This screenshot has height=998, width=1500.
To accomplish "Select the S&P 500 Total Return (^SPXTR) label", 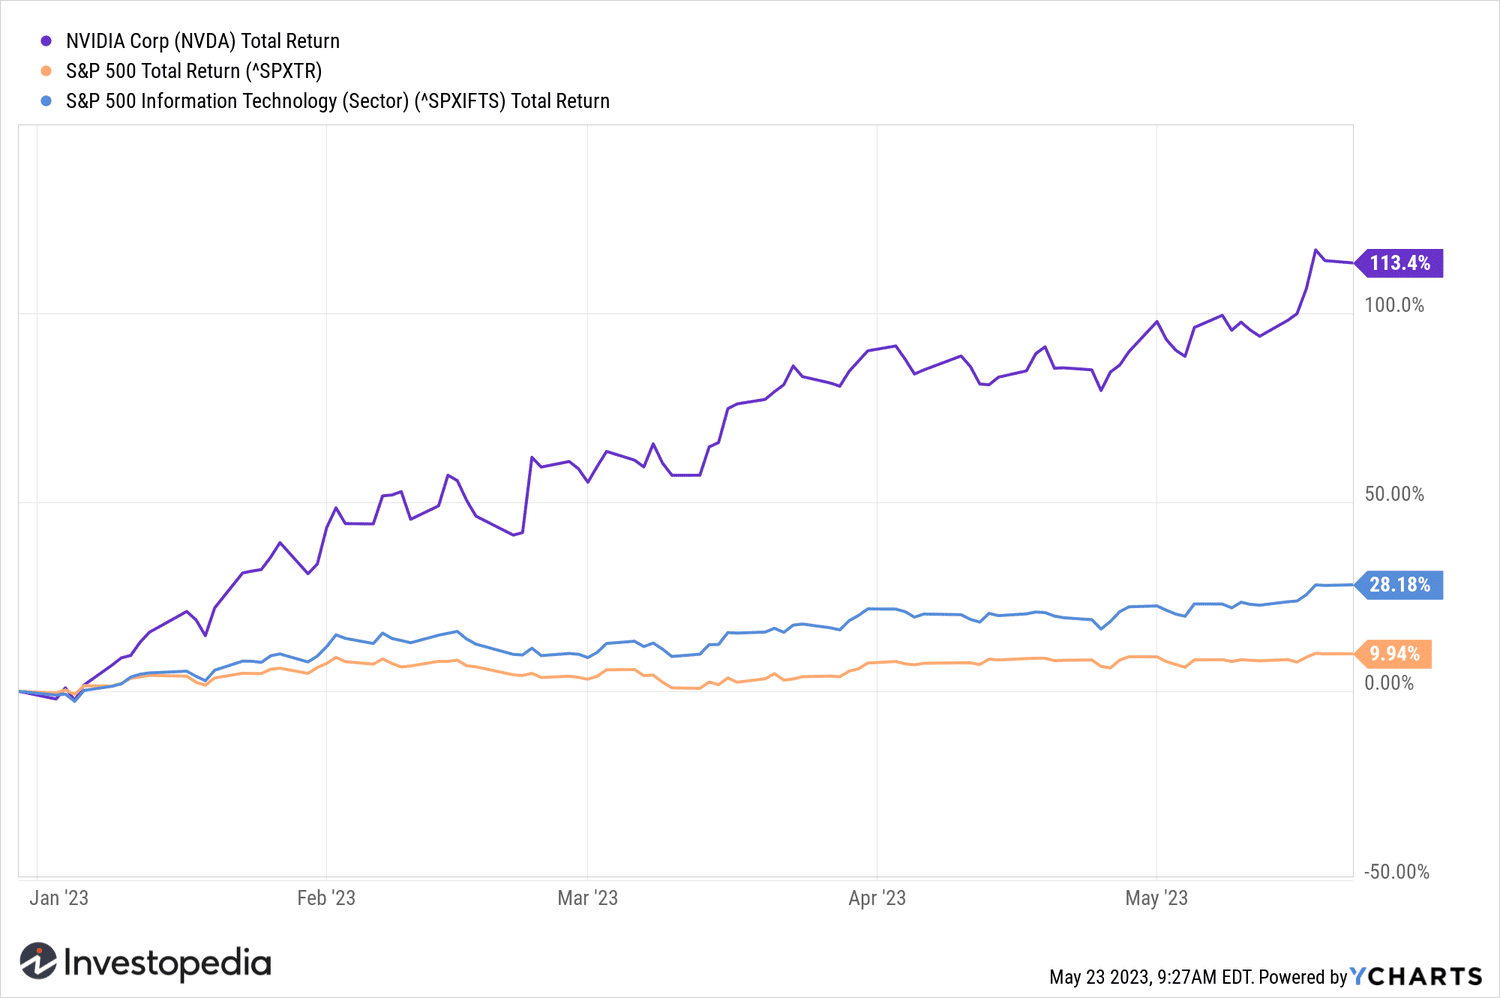I will [x=194, y=71].
